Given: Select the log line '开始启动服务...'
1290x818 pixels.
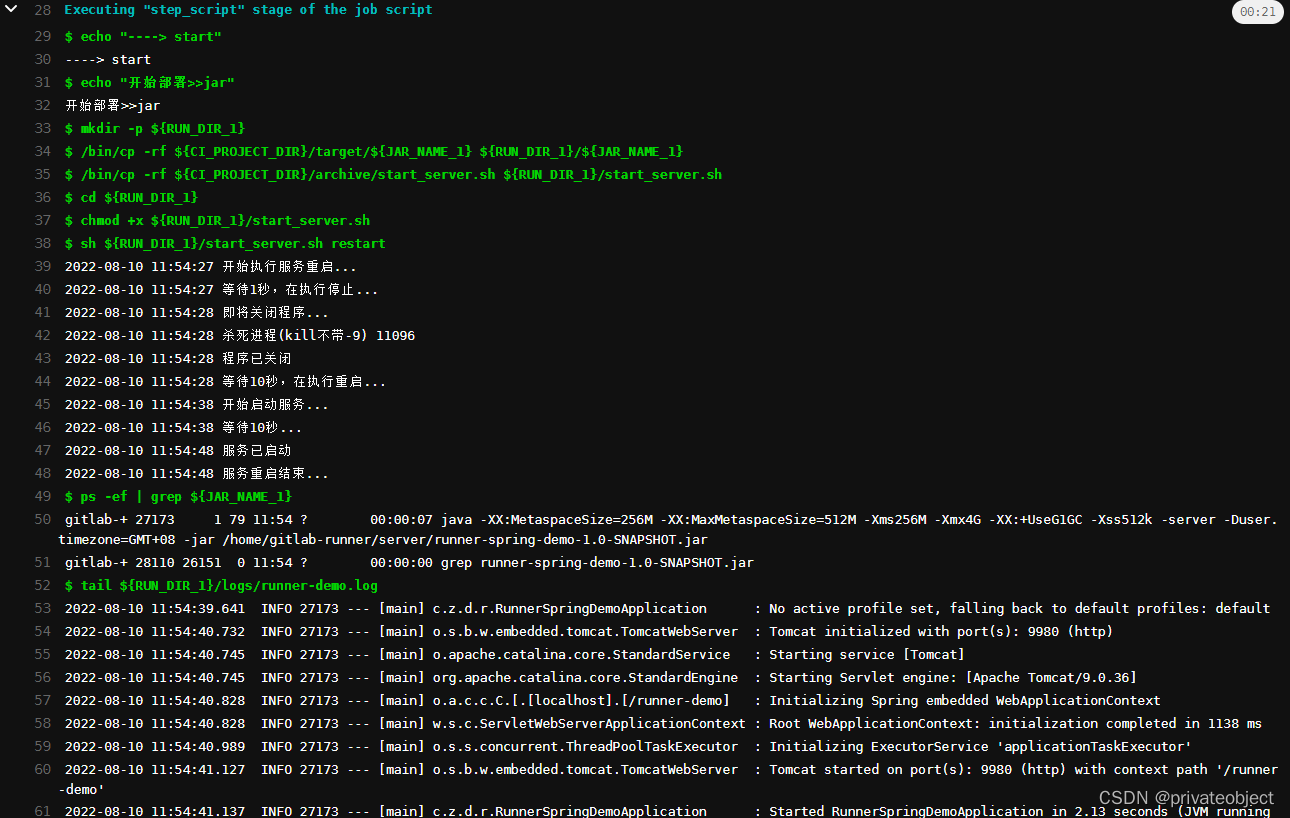Looking at the screenshot, I should pyautogui.click(x=197, y=404).
